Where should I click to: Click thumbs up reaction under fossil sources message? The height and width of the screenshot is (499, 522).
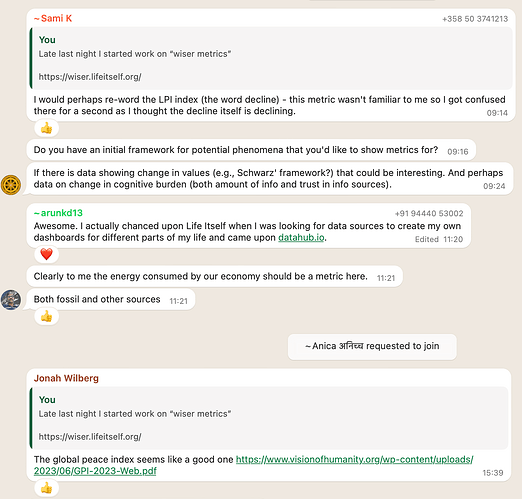pos(47,316)
